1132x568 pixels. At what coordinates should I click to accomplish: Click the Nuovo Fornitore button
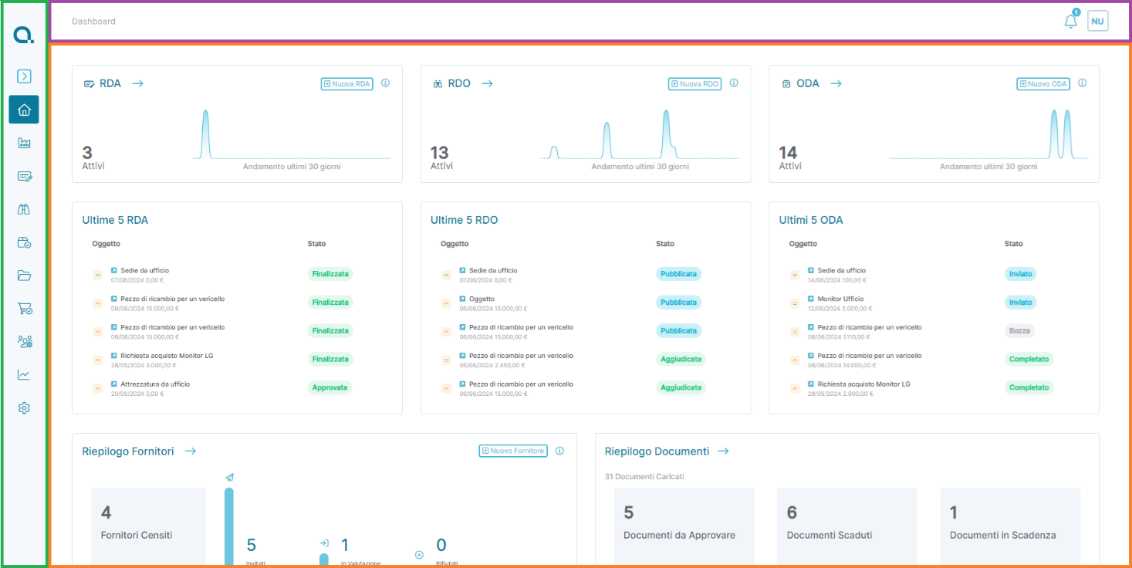pyautogui.click(x=513, y=451)
